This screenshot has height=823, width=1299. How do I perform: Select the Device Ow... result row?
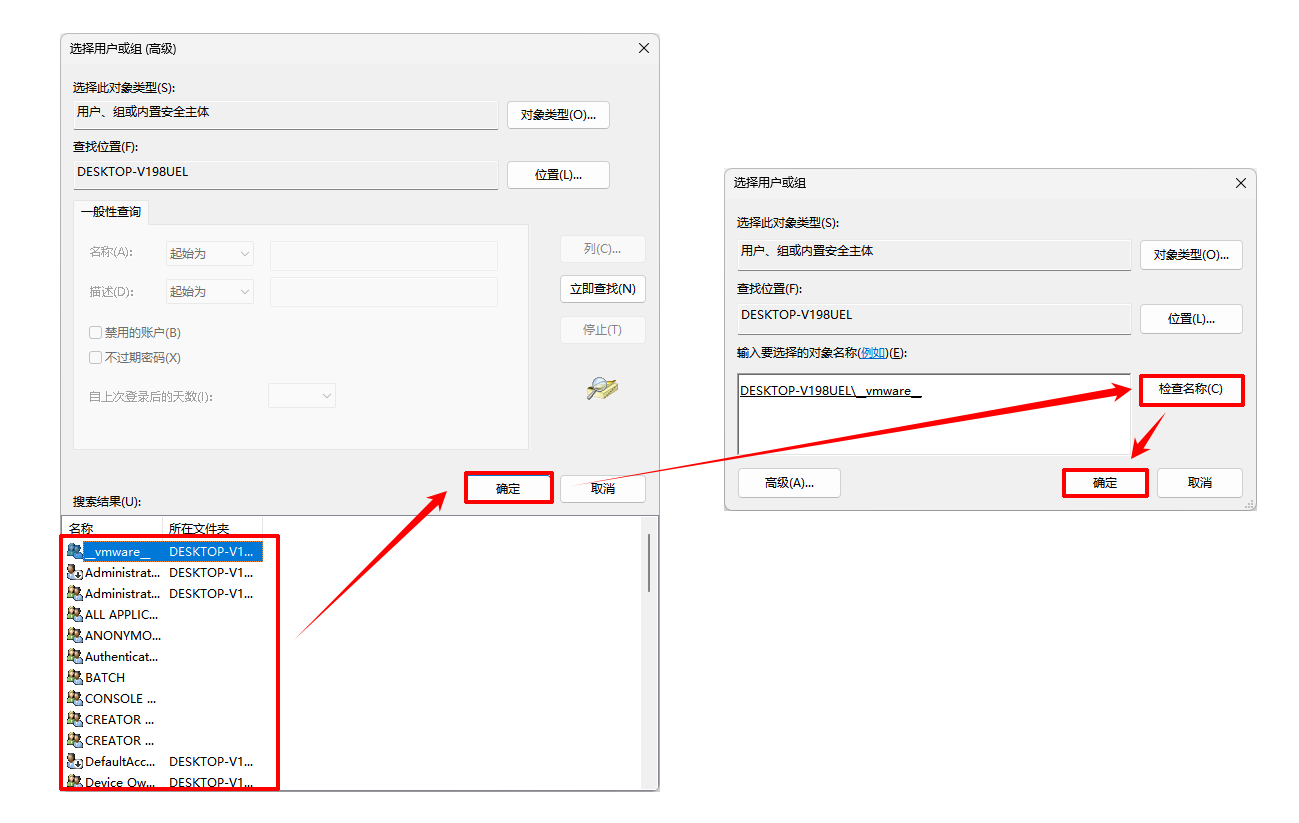(162, 782)
